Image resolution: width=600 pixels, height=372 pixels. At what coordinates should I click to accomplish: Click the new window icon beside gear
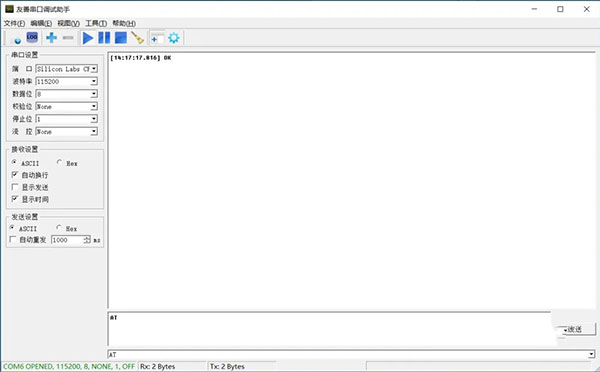click(157, 38)
